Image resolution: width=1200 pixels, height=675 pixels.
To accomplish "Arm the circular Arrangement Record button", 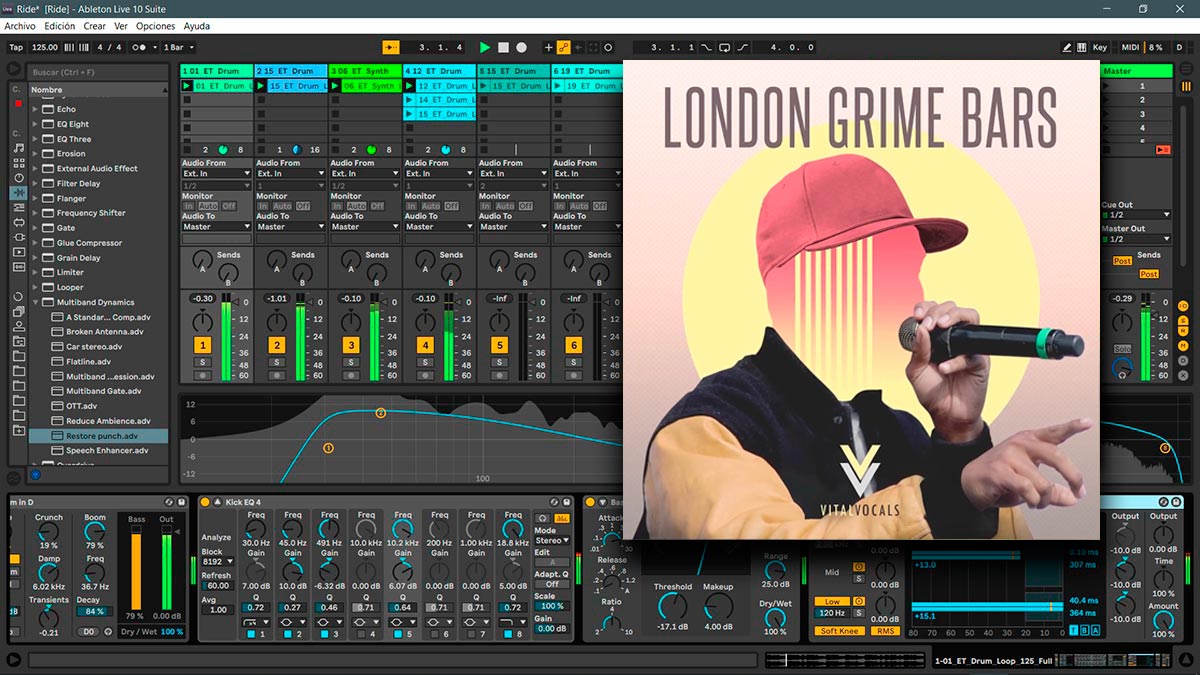I will tap(521, 47).
